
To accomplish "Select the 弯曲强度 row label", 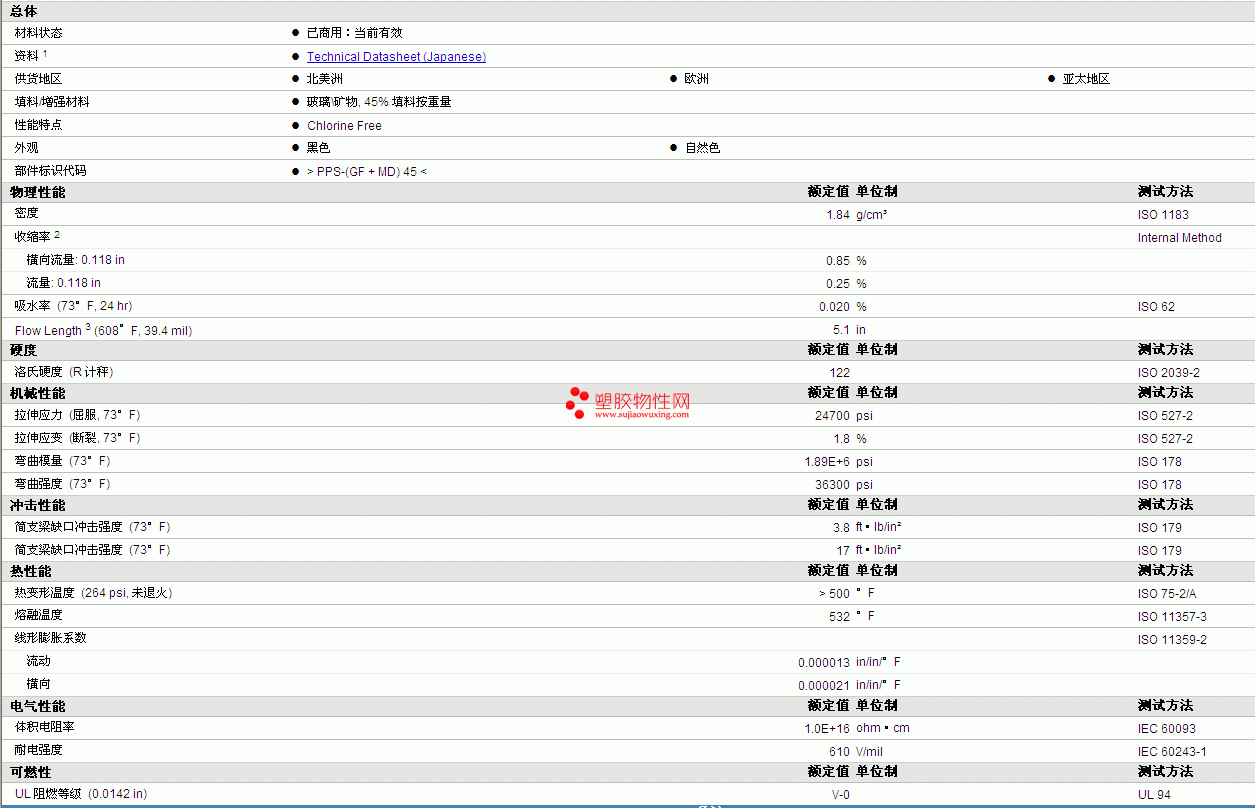I will click(x=62, y=484).
